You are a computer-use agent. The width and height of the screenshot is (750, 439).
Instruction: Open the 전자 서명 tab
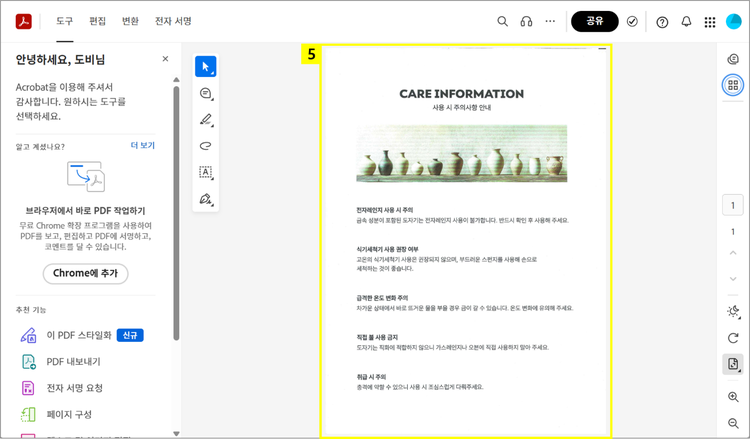[173, 21]
